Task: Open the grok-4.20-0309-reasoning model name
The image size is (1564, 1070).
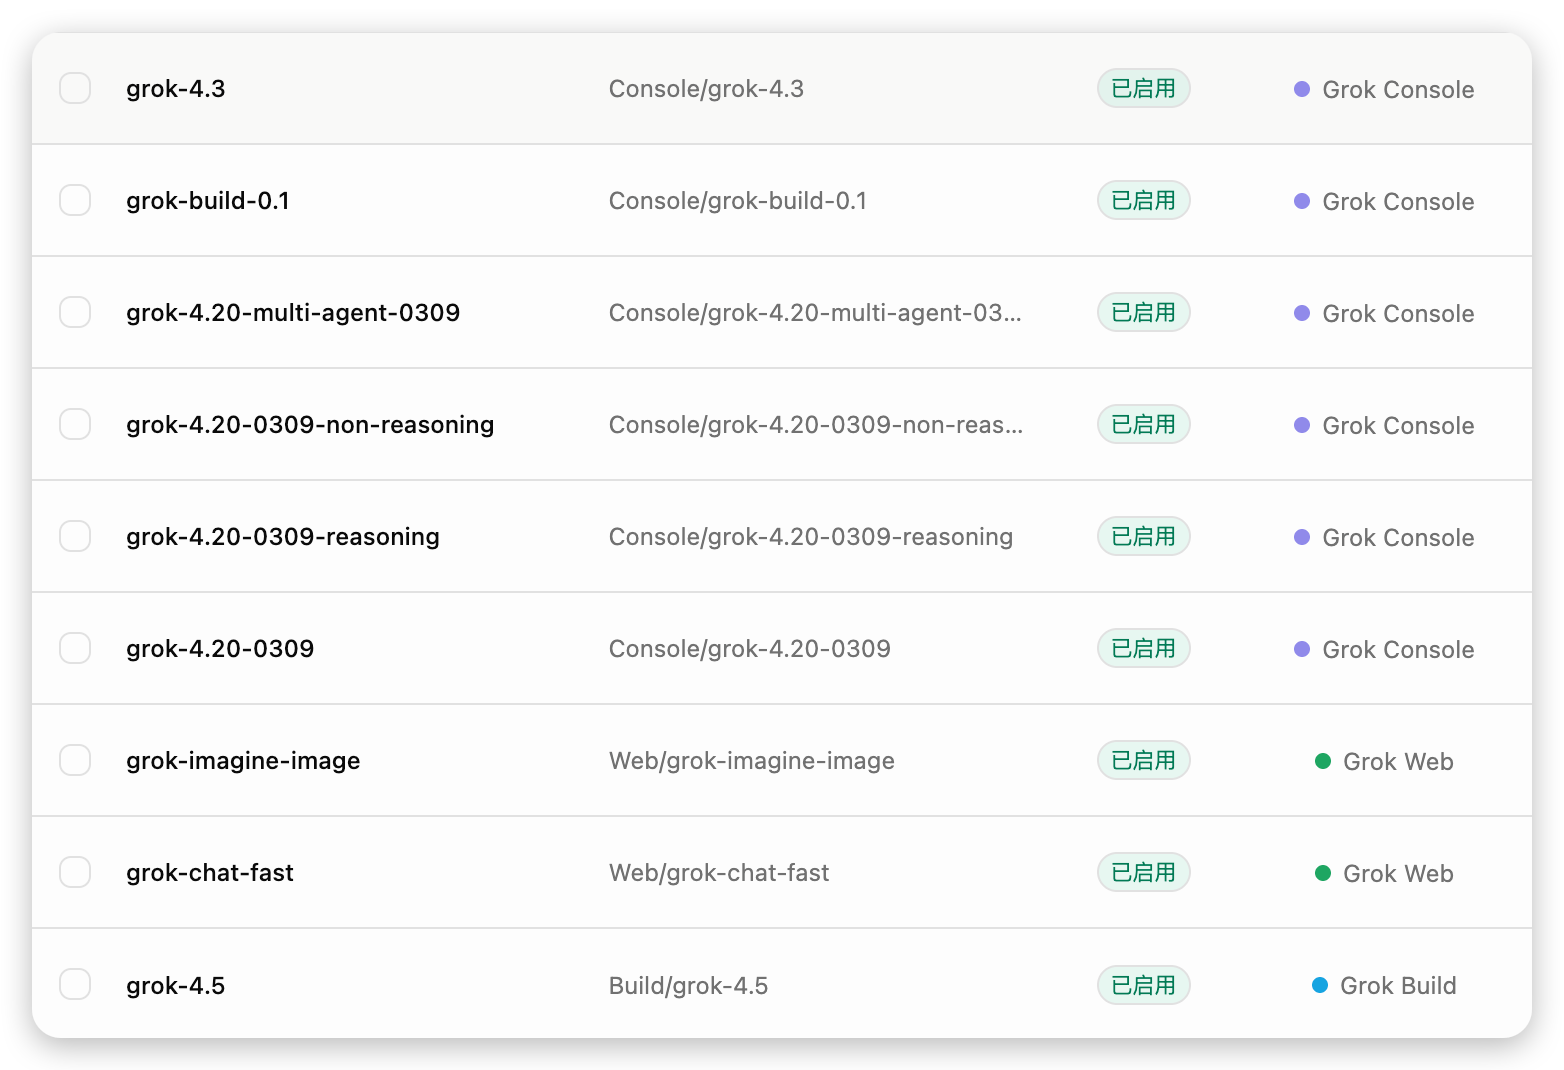Action: [283, 537]
